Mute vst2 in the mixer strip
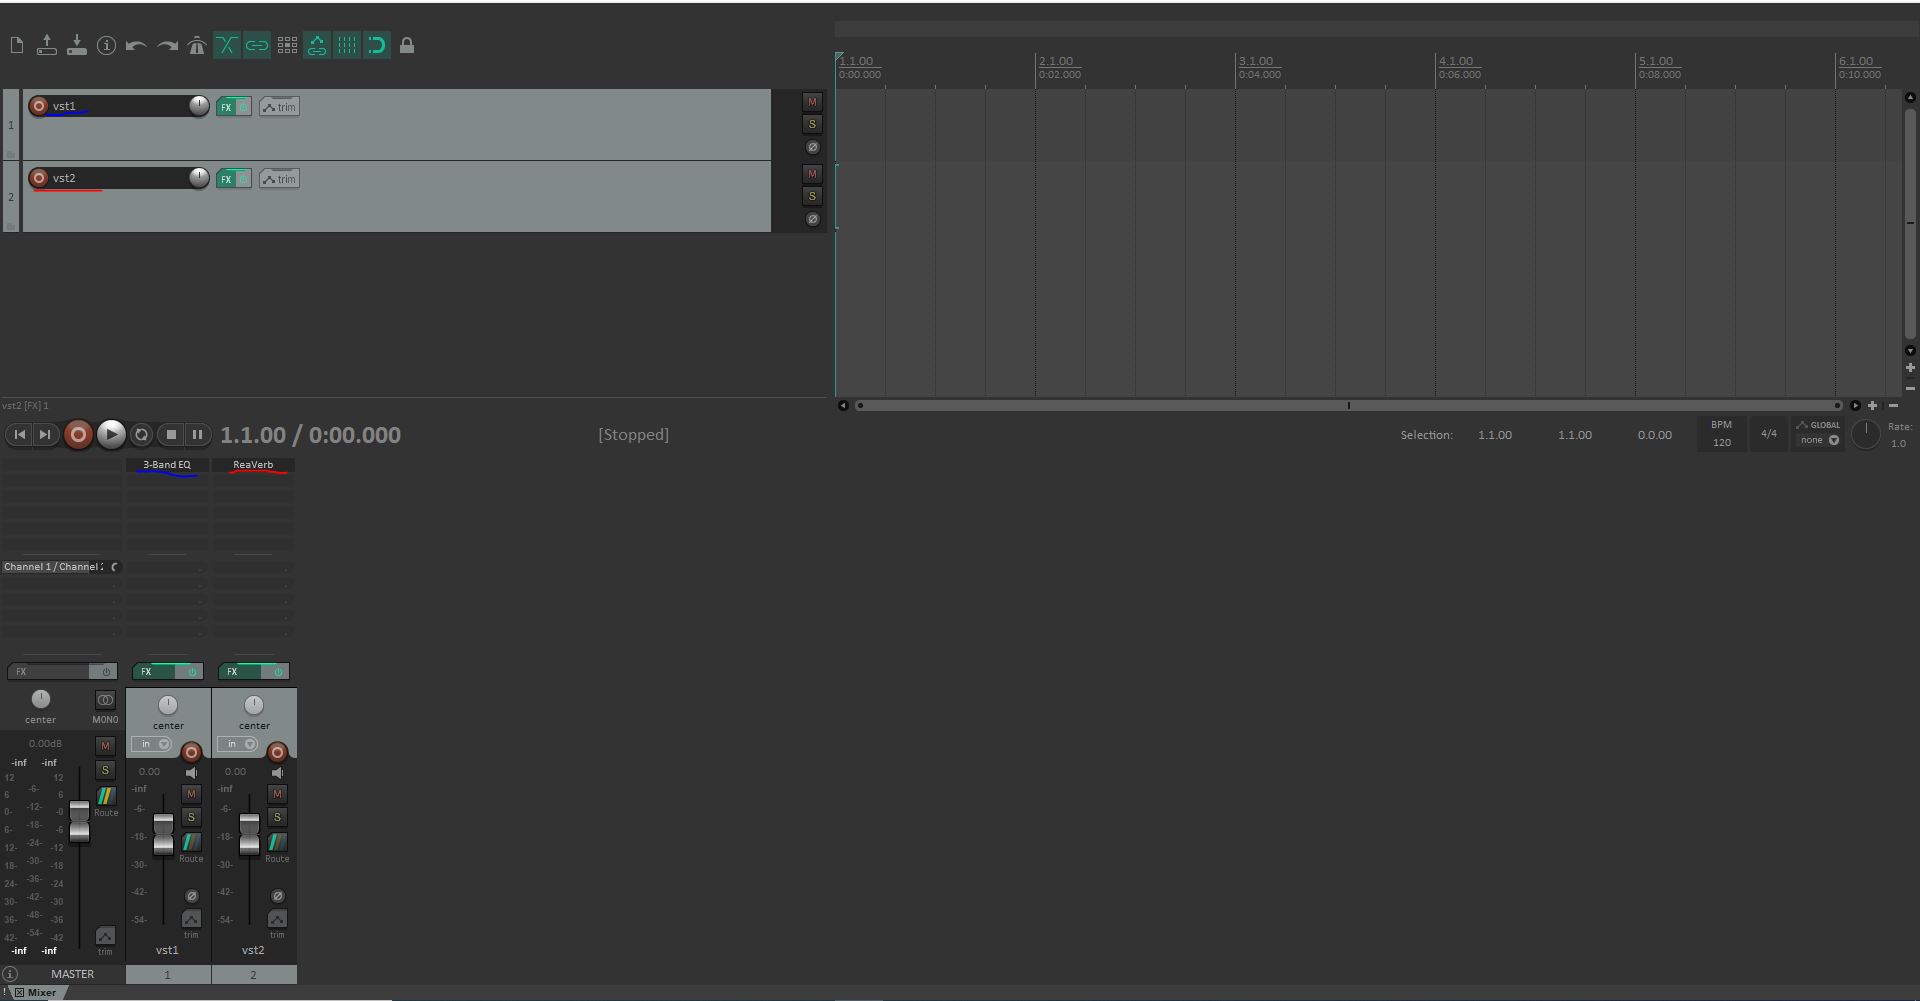1920x1001 pixels. point(277,794)
